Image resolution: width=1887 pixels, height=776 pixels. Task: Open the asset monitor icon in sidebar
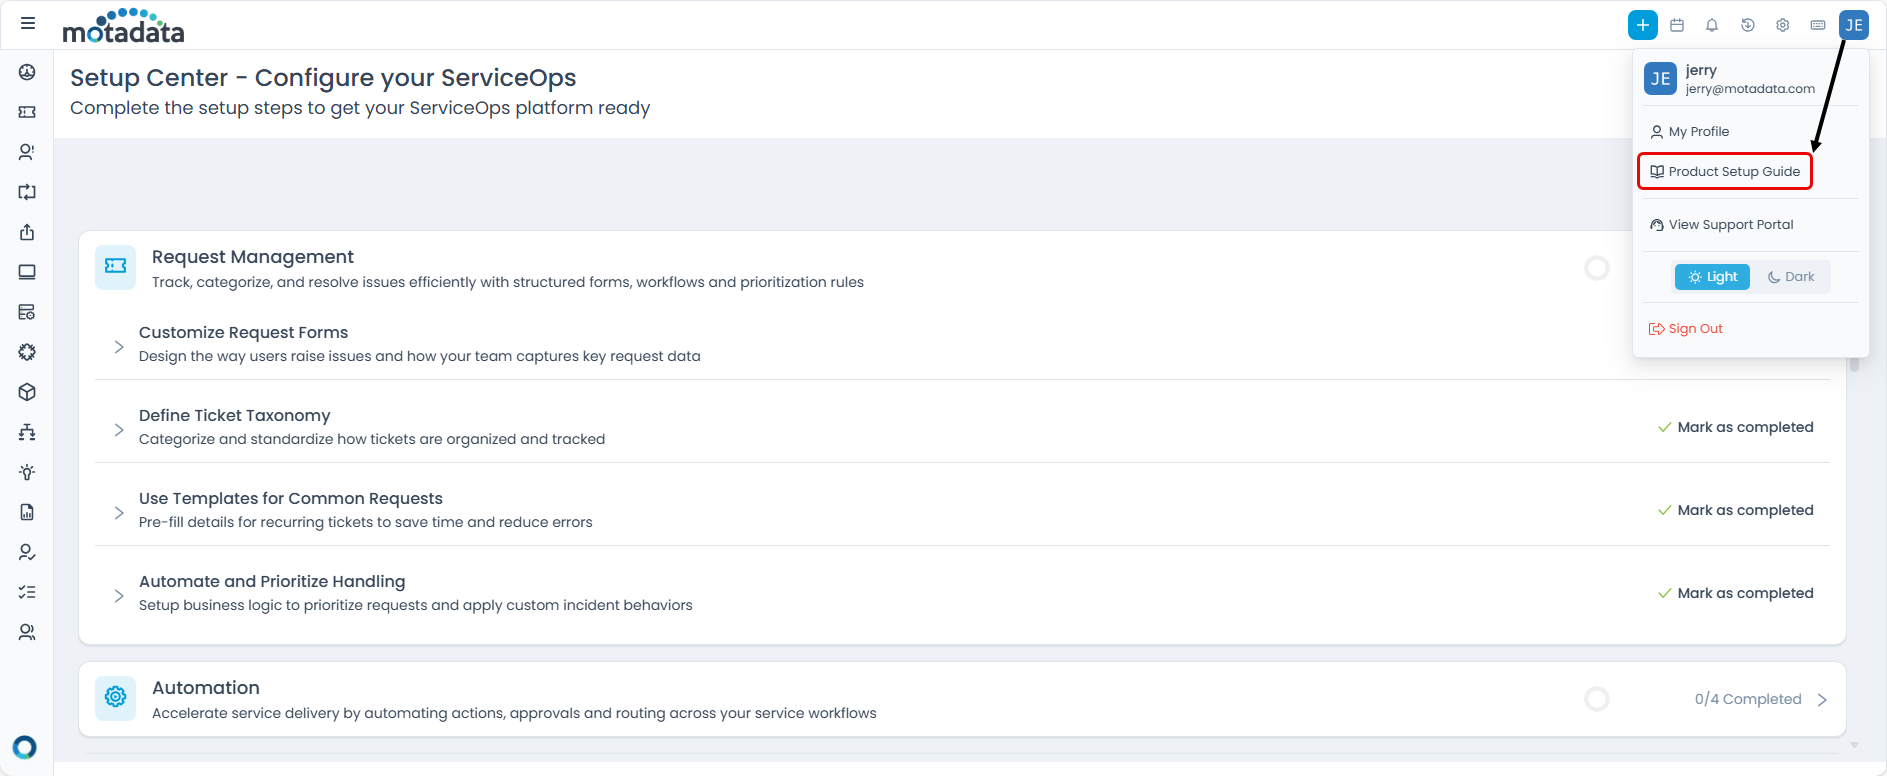coord(27,272)
